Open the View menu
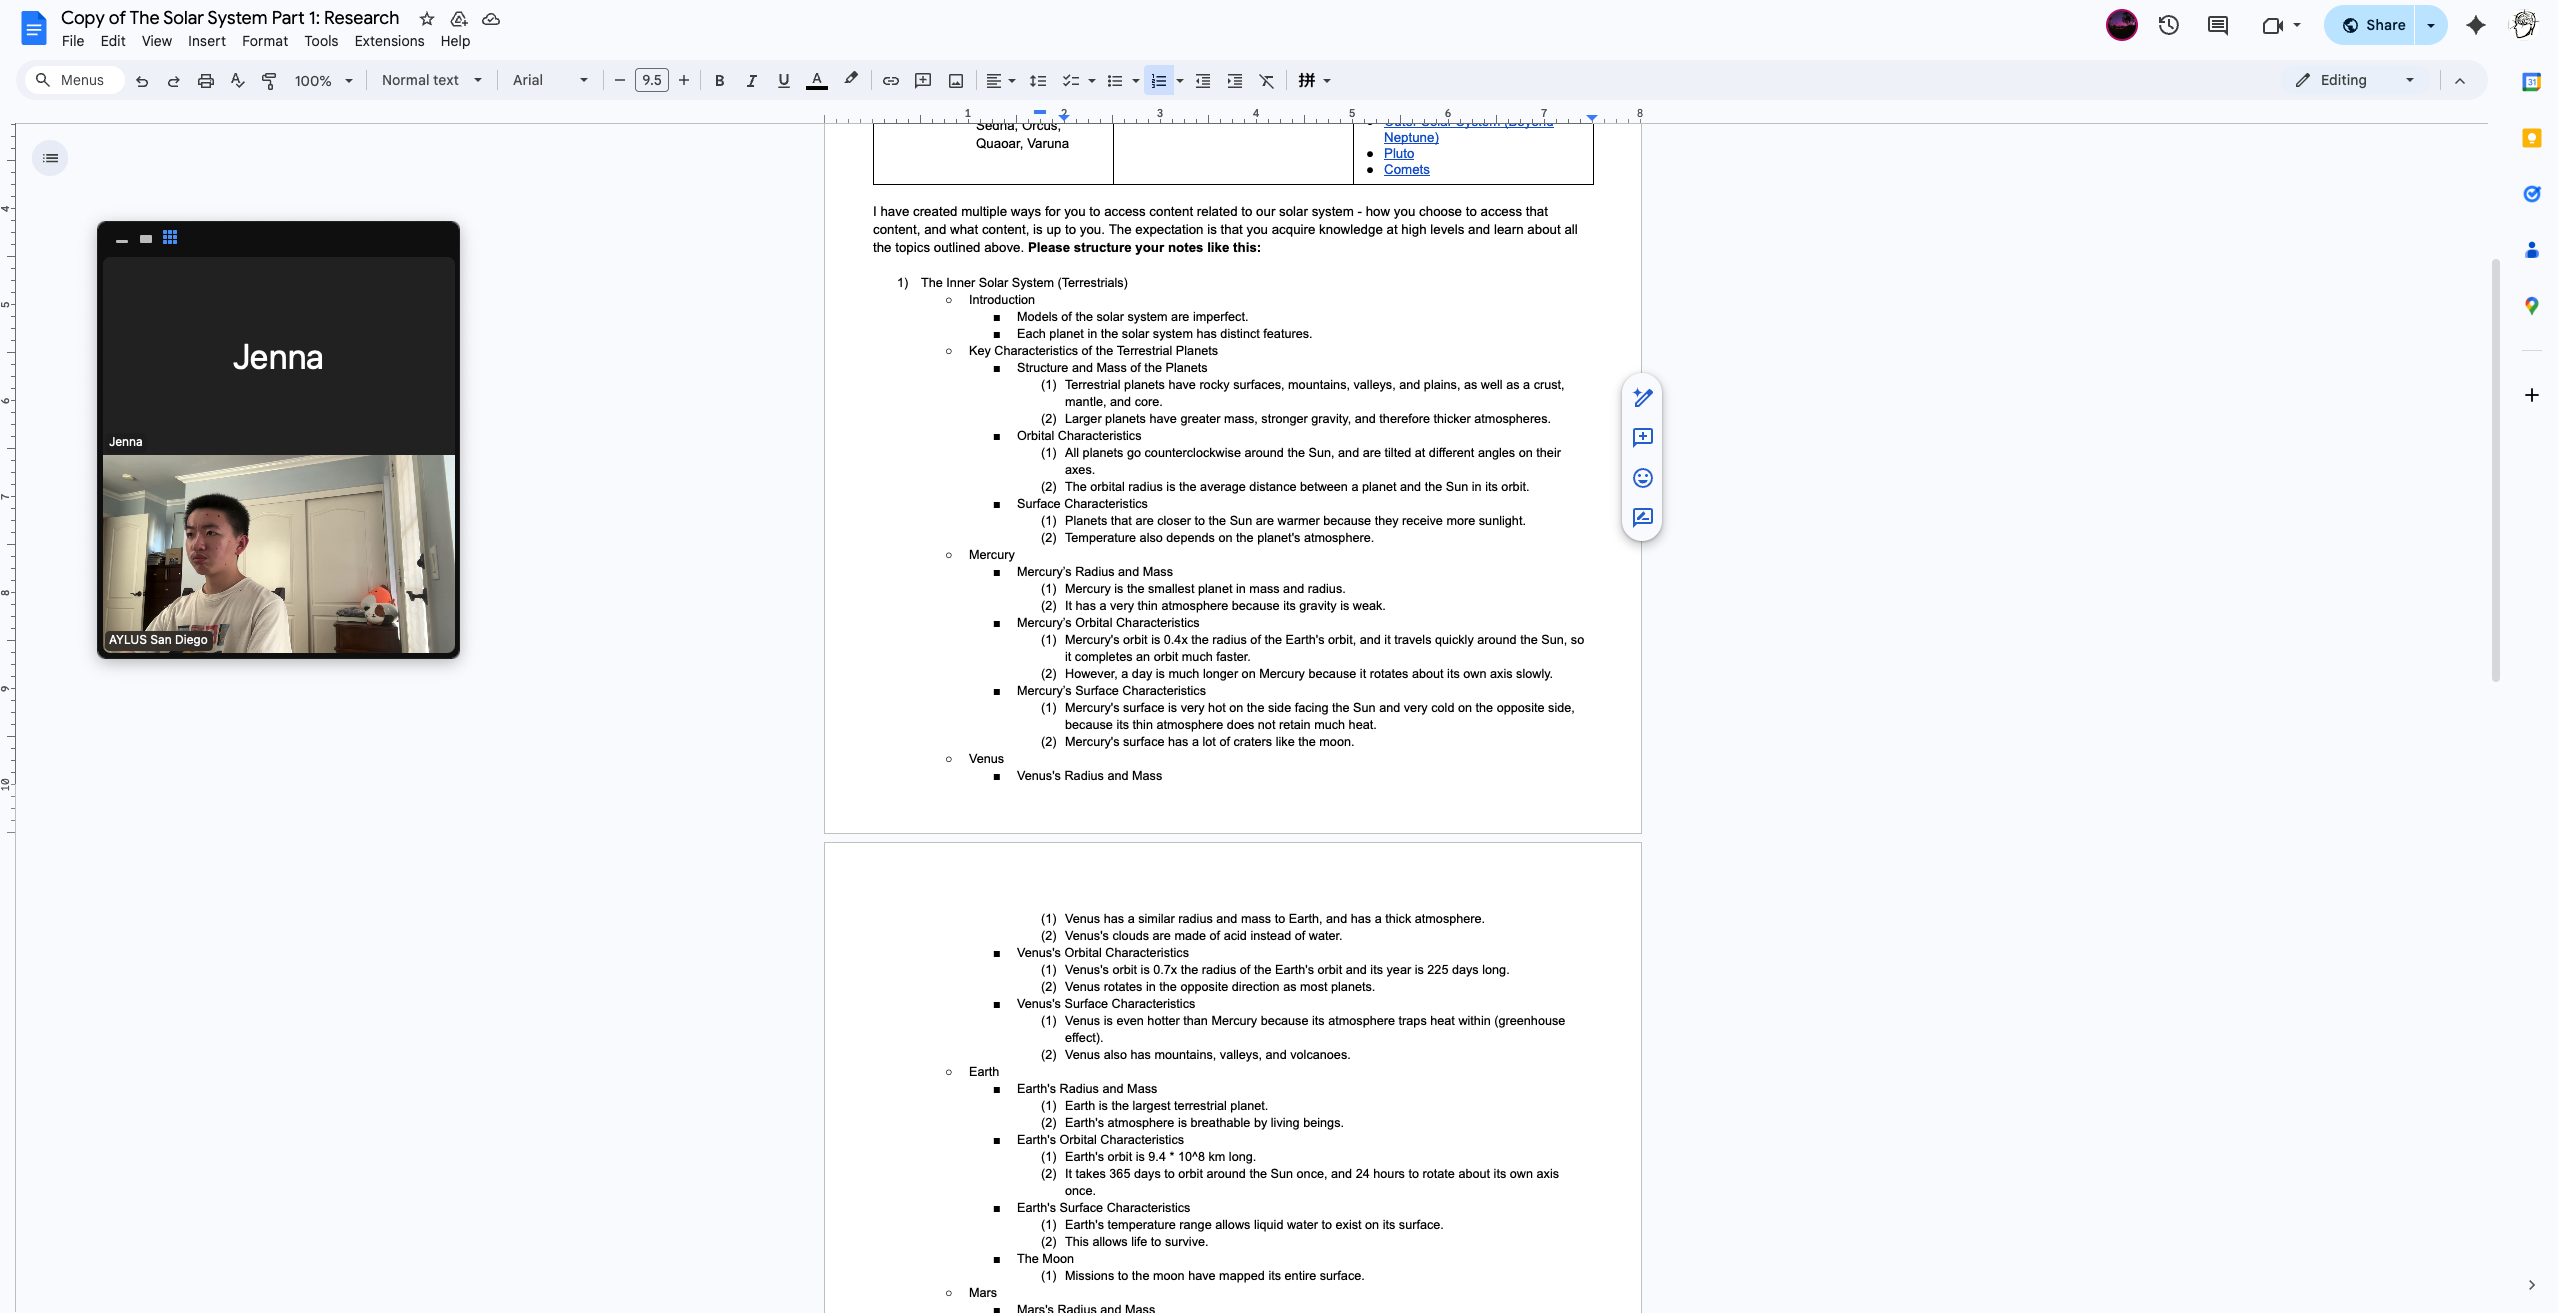Screen dimensions: 2558x1313 pos(157,41)
